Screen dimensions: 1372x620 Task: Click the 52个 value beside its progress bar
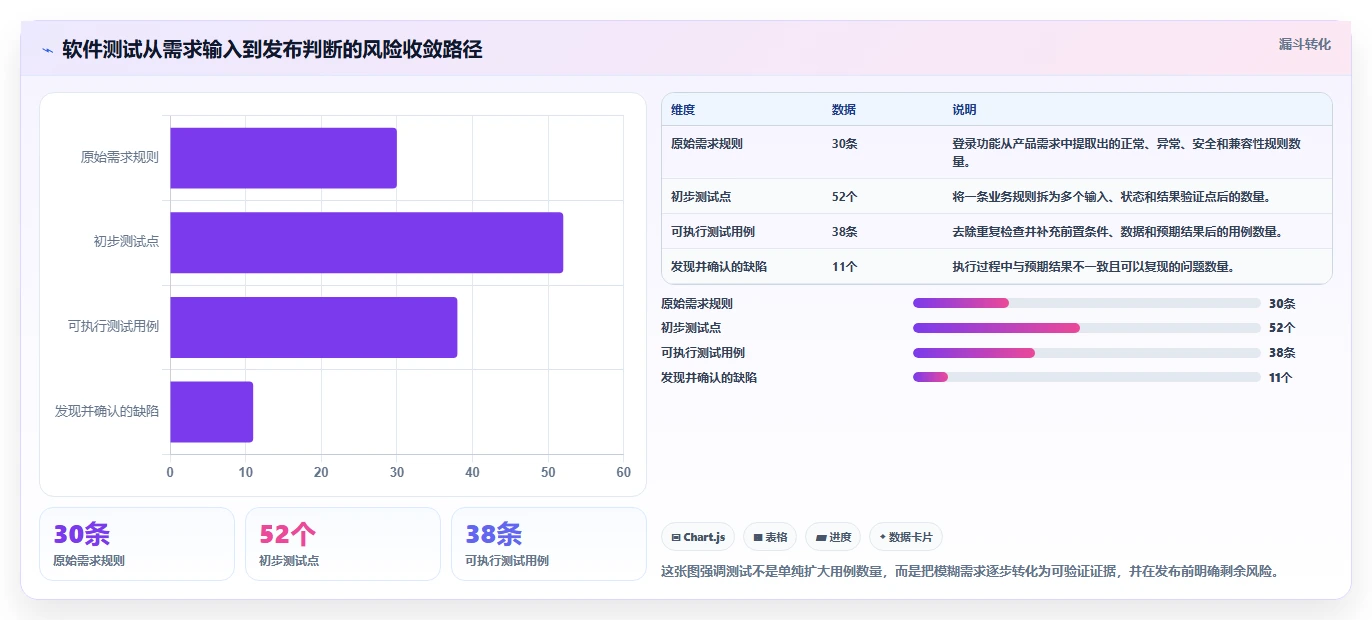tap(1282, 328)
